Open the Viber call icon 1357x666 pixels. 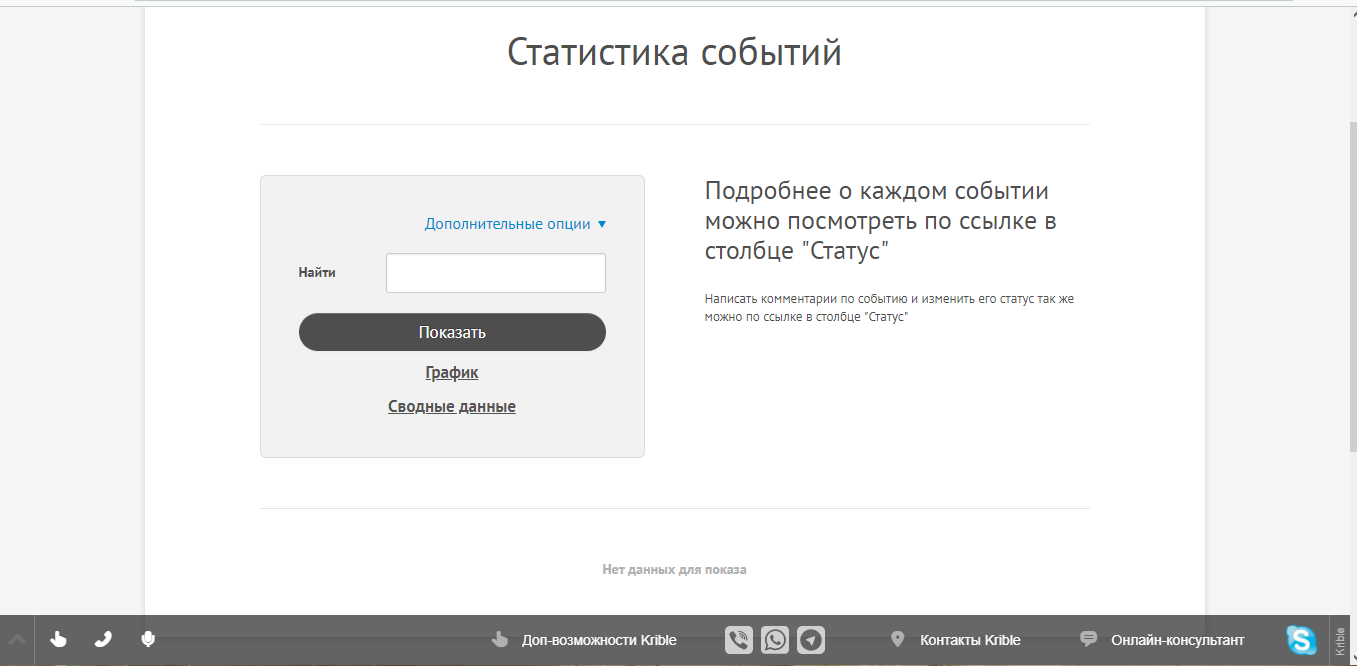pos(738,640)
